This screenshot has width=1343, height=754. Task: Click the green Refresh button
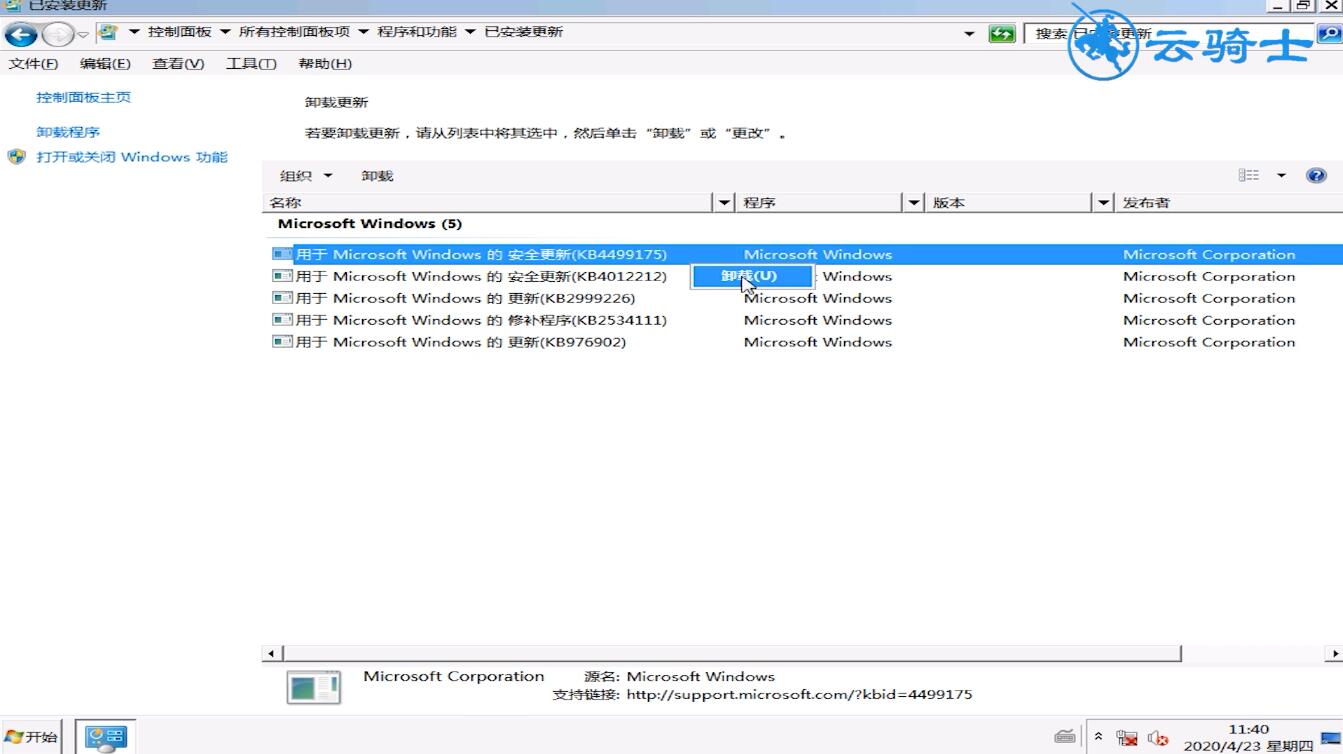pyautogui.click(x=1001, y=34)
